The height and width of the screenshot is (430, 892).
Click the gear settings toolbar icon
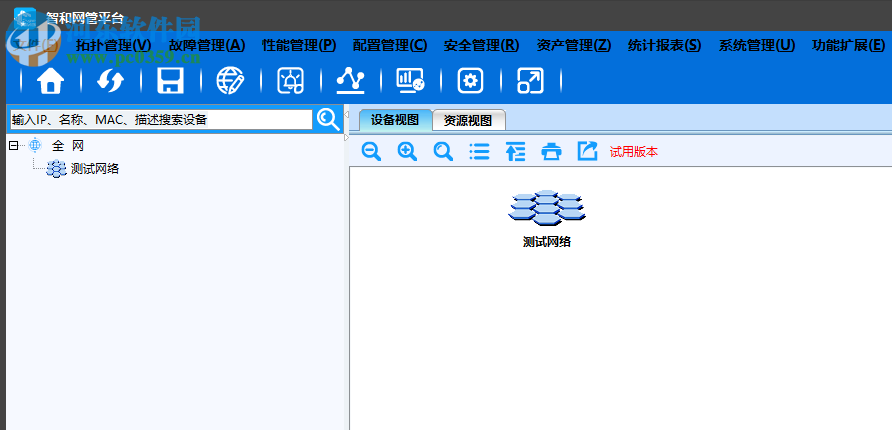(470, 81)
